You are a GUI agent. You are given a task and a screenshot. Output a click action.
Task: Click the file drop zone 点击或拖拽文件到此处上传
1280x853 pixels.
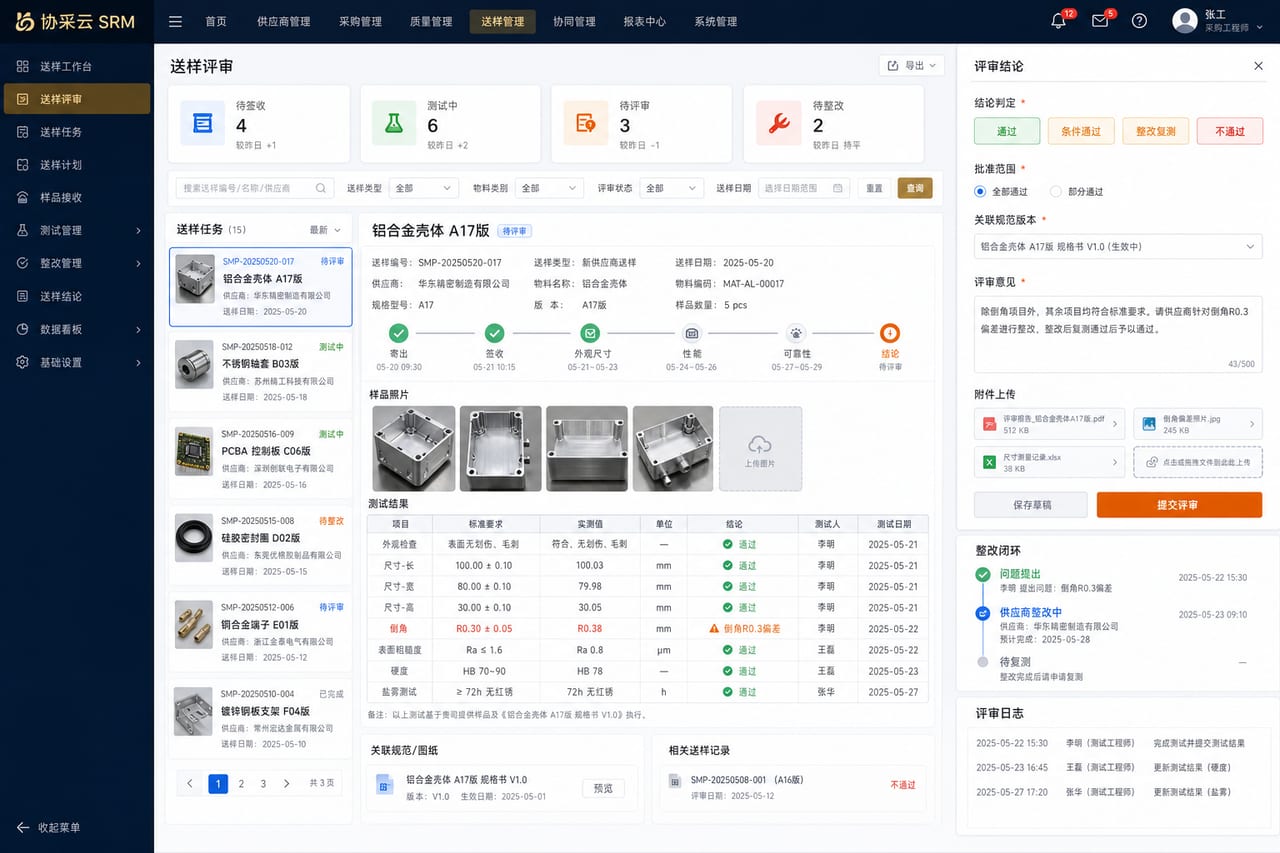click(x=1198, y=462)
